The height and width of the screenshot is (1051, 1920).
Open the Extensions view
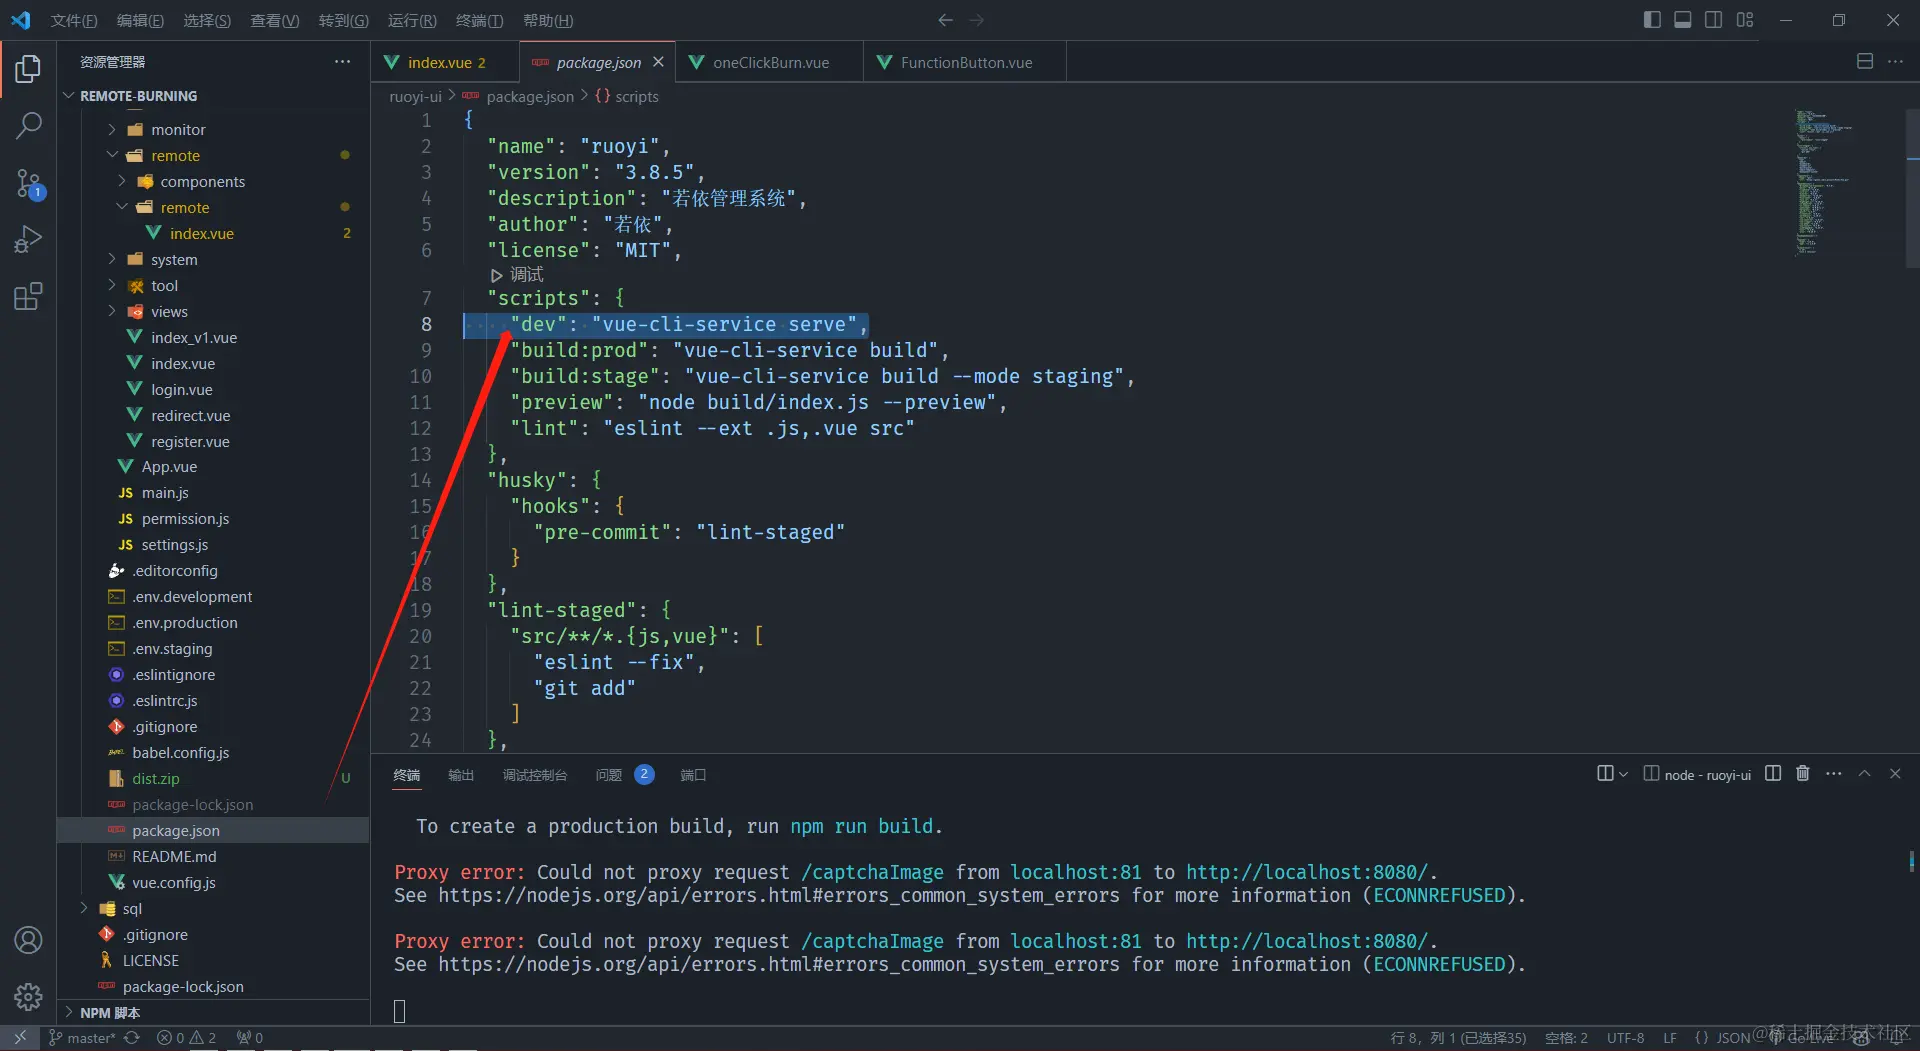pyautogui.click(x=28, y=297)
